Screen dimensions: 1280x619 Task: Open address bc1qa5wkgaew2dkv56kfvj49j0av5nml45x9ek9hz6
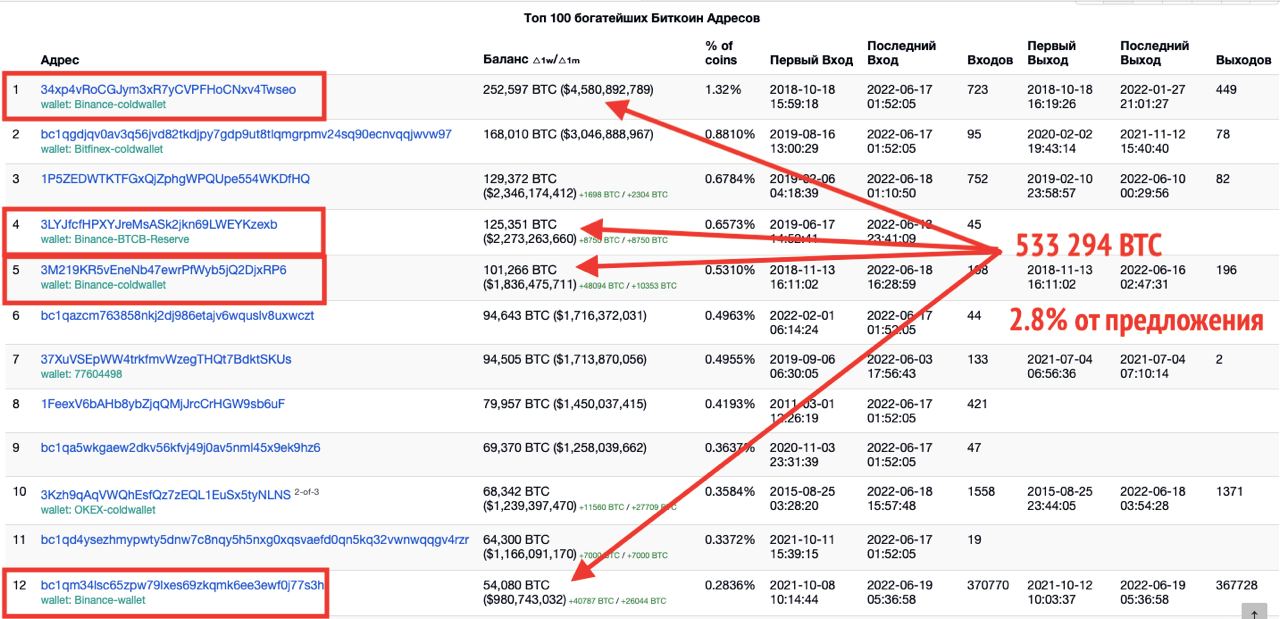point(180,448)
